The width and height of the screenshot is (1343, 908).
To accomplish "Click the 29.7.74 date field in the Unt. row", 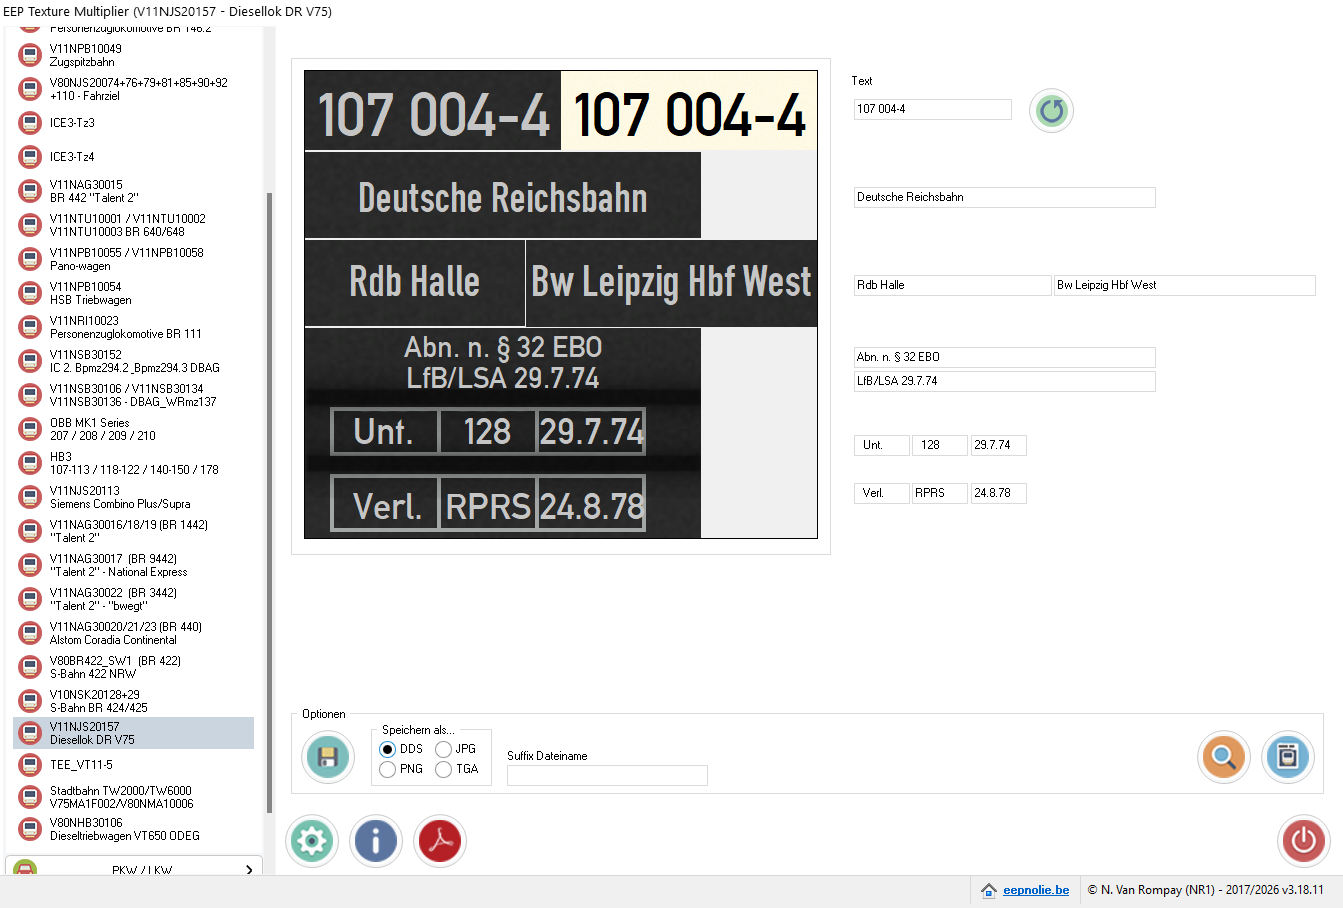I will pos(999,445).
